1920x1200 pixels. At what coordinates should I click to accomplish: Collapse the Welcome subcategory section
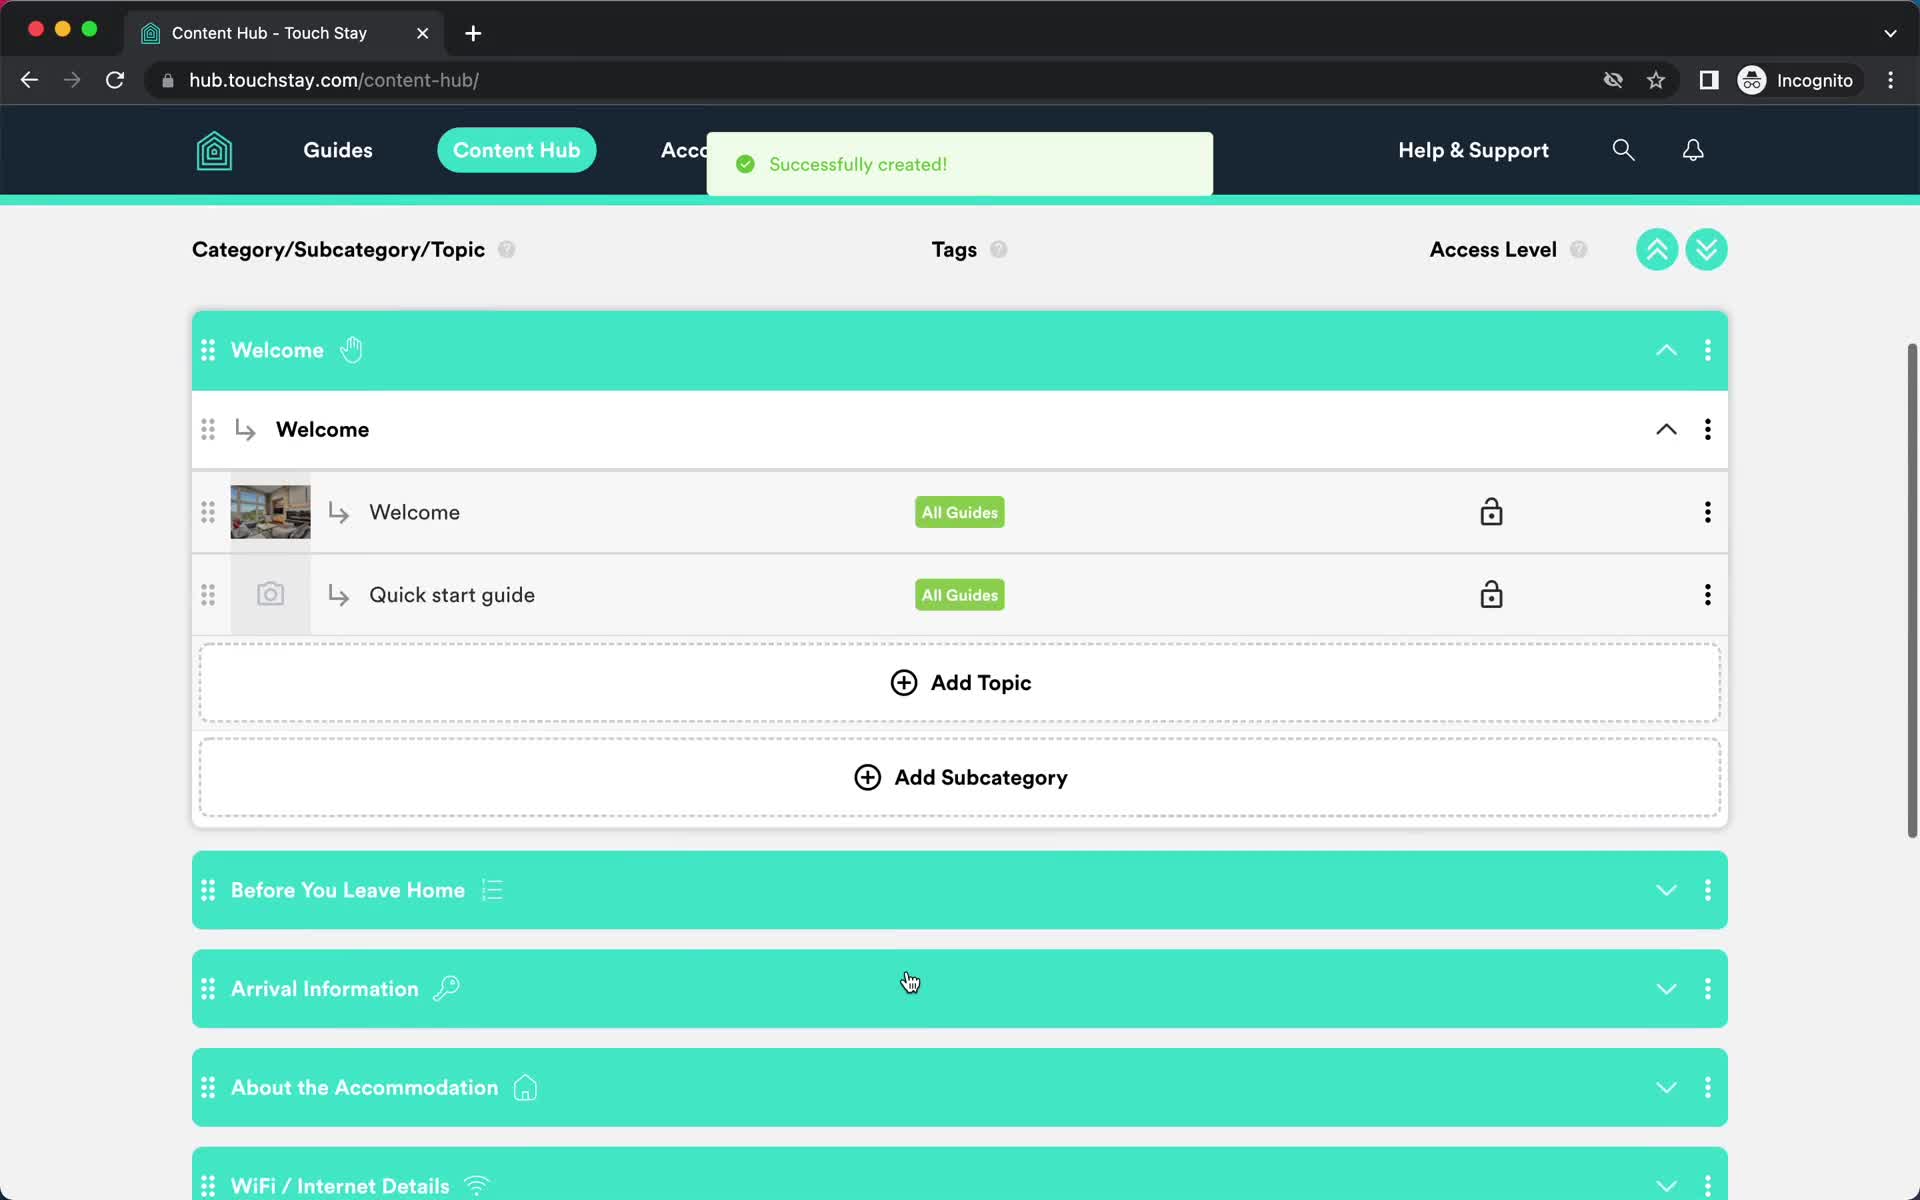click(1667, 429)
